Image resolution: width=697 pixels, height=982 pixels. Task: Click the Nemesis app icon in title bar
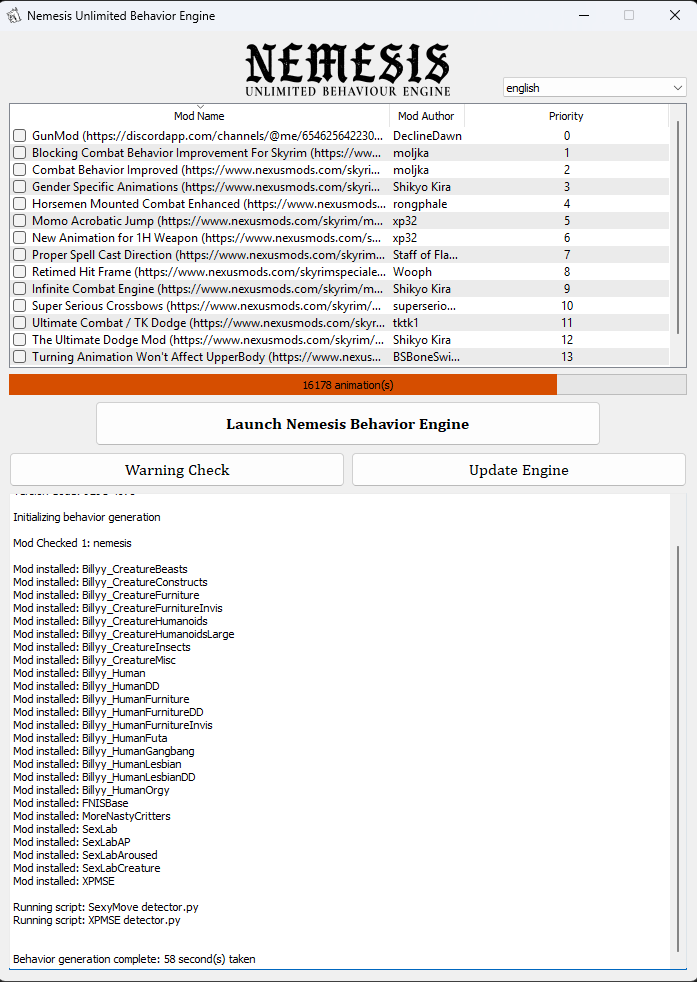click(14, 16)
